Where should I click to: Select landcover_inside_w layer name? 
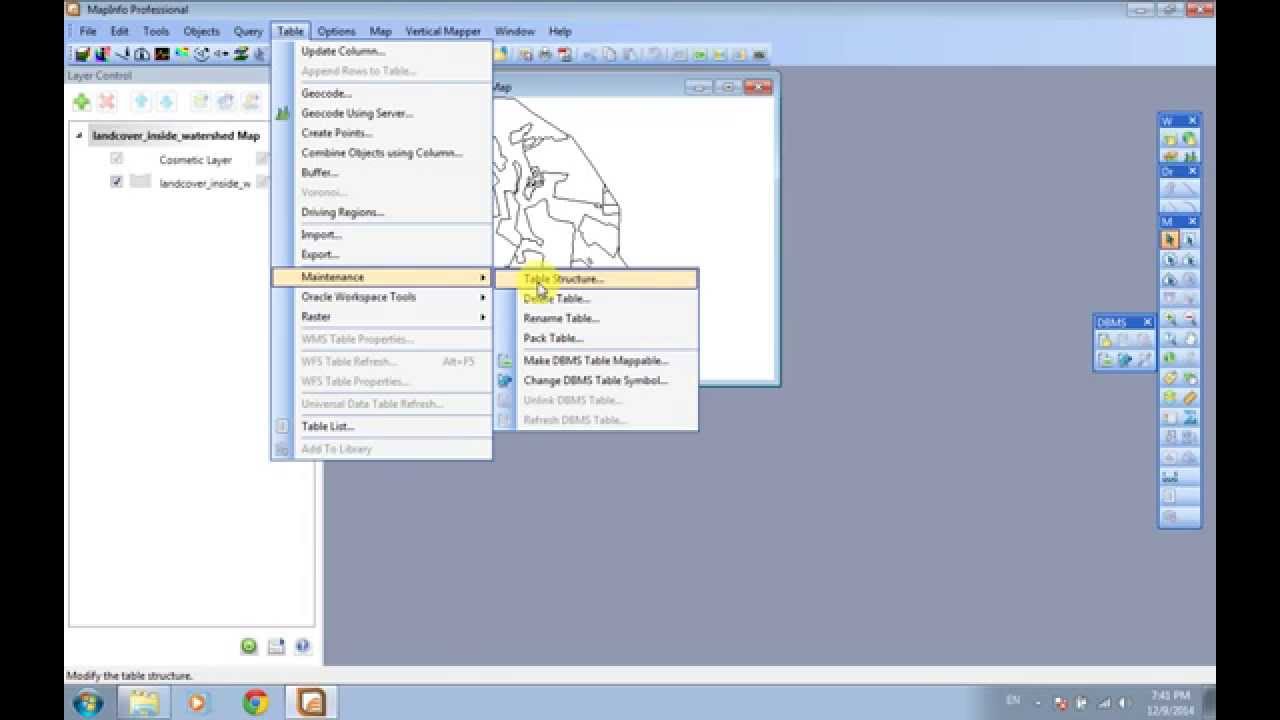pos(205,184)
